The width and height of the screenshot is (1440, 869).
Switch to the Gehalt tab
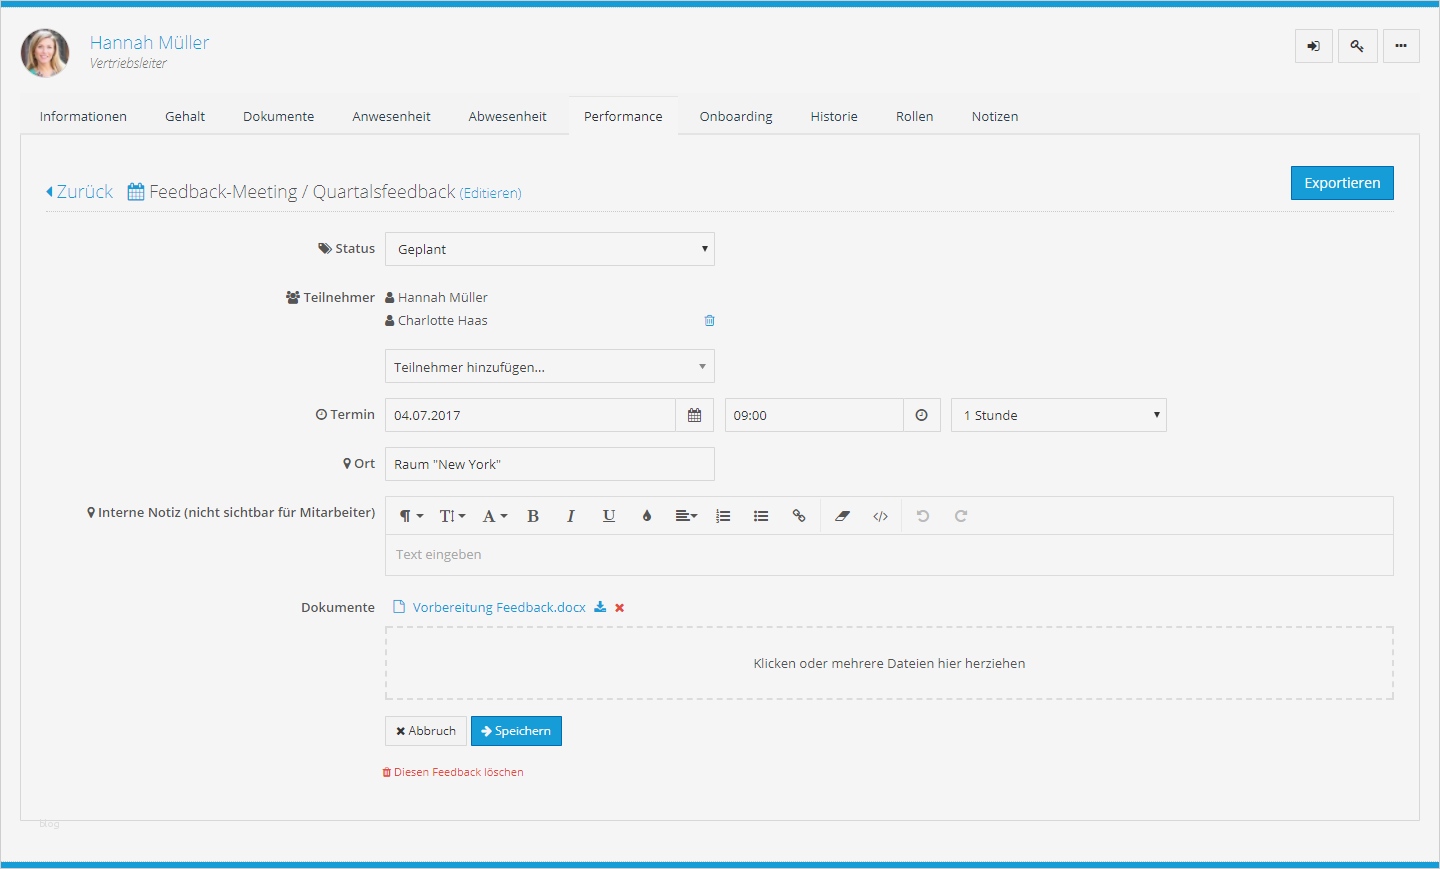coord(185,116)
